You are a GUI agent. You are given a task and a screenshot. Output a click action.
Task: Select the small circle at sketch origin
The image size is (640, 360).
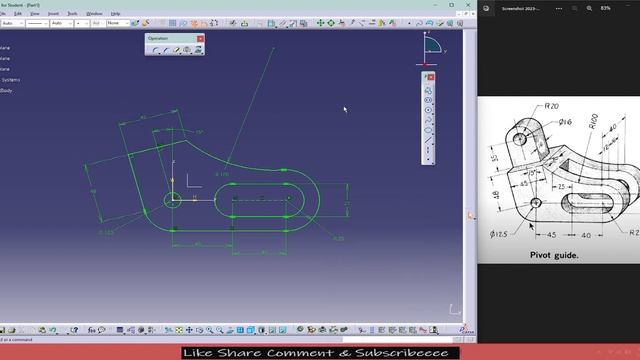click(x=172, y=200)
